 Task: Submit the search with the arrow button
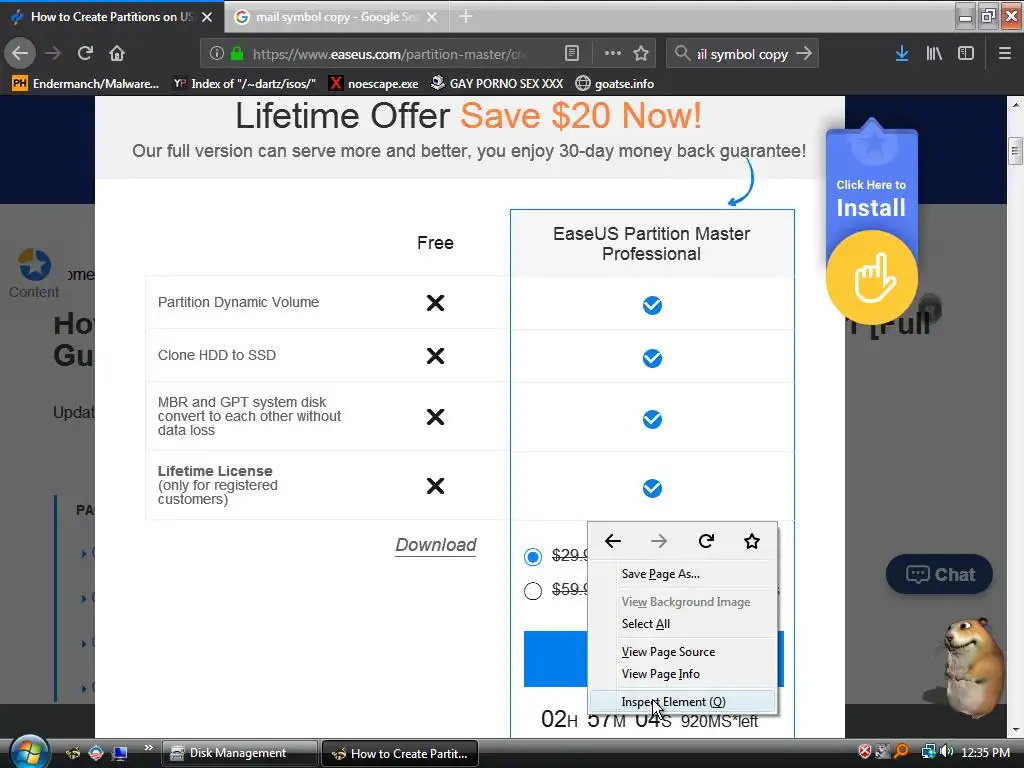[x=804, y=54]
